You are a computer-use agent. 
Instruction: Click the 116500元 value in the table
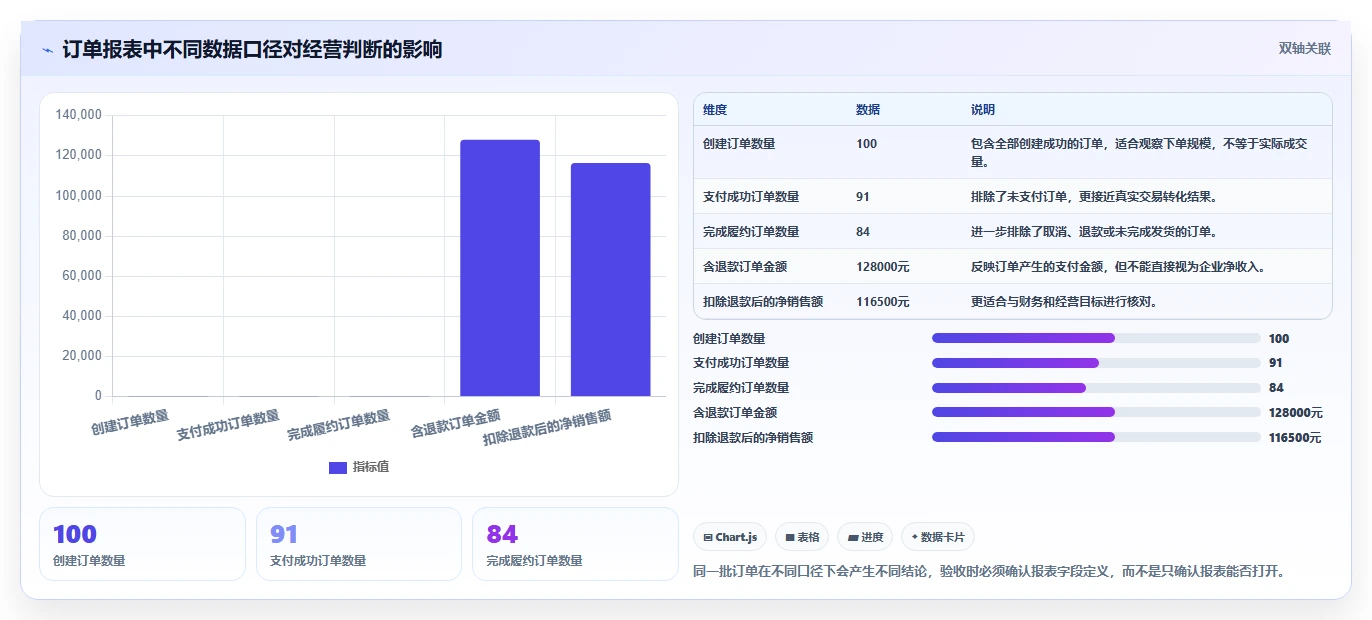point(883,302)
